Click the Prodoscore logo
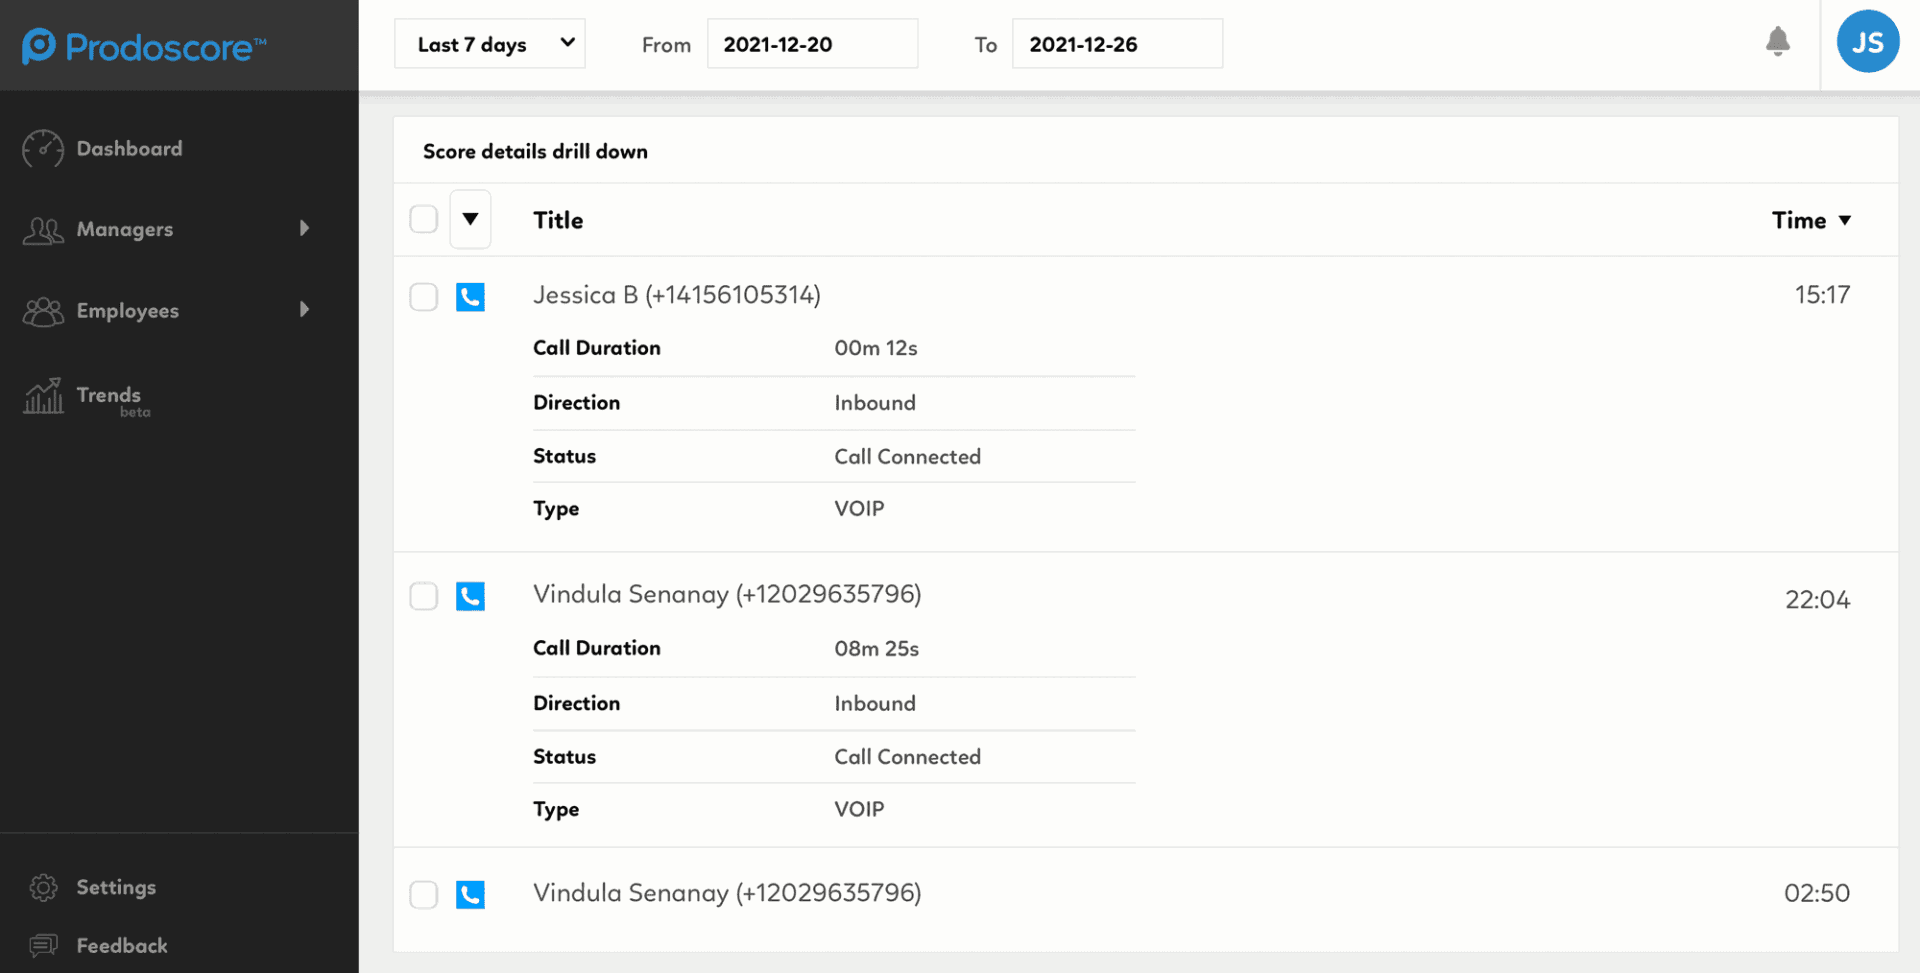1920x973 pixels. click(144, 46)
